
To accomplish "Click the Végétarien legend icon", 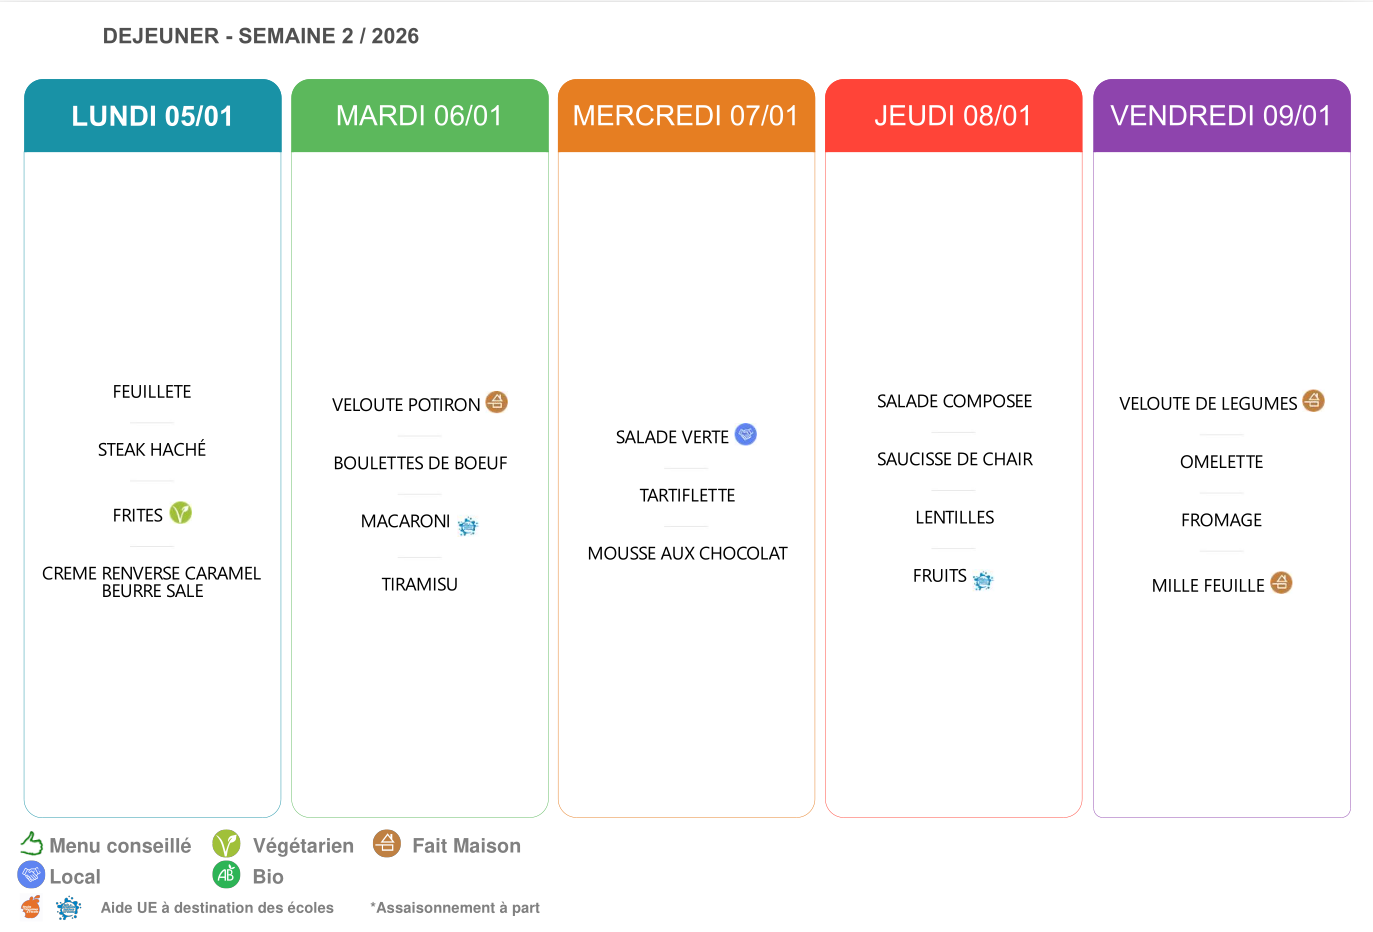I will point(227,844).
